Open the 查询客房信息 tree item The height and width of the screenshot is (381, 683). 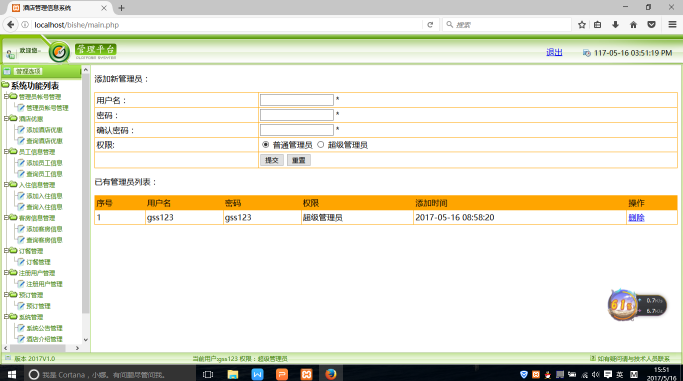(44, 240)
